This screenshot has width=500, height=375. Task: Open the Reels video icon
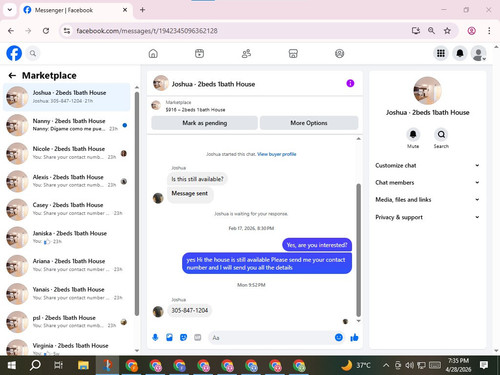199,53
